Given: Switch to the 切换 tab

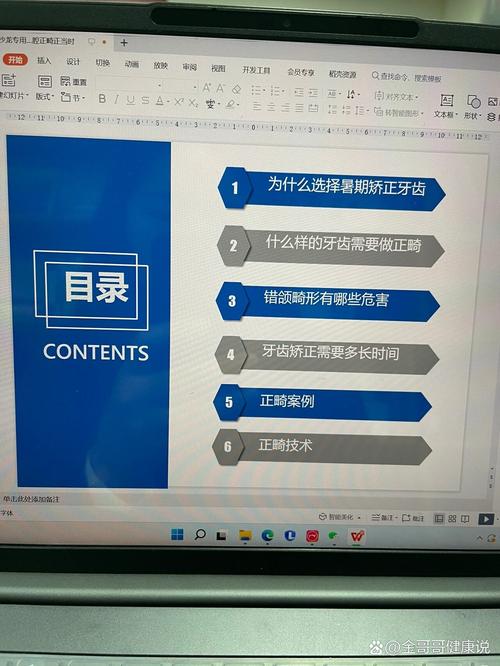Looking at the screenshot, I should coord(102,63).
